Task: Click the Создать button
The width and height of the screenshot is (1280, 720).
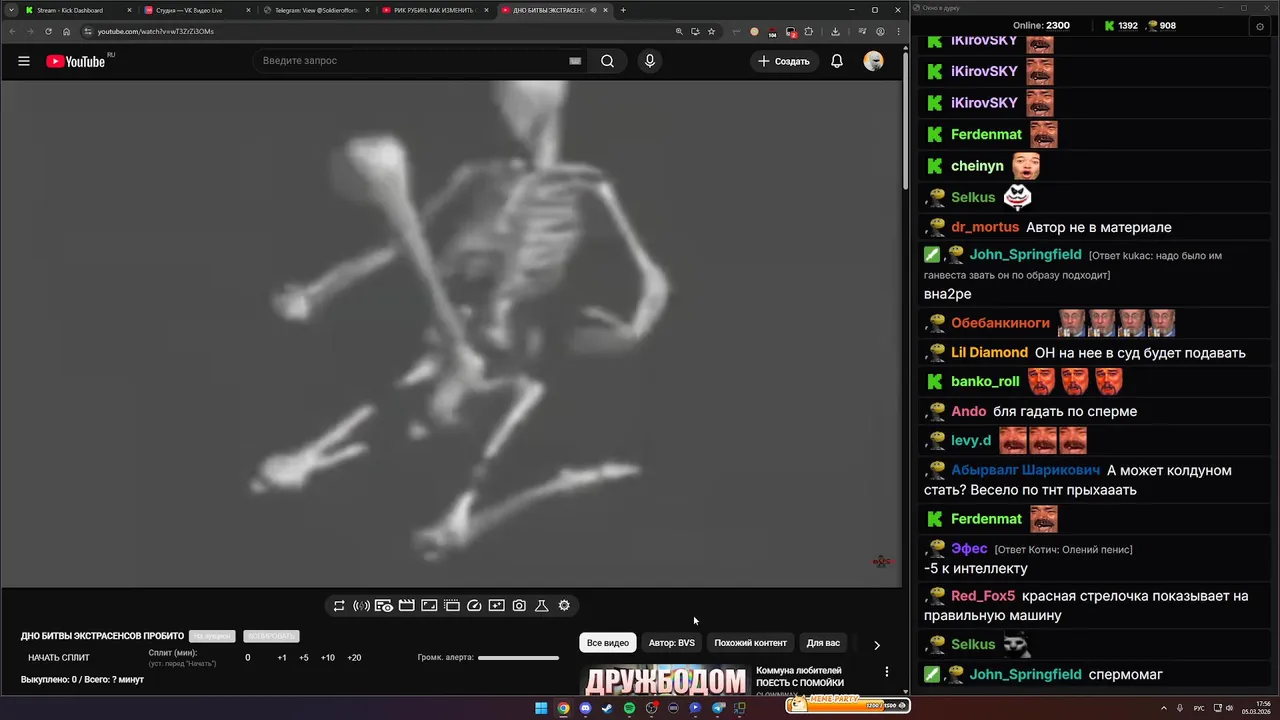Action: (x=784, y=61)
